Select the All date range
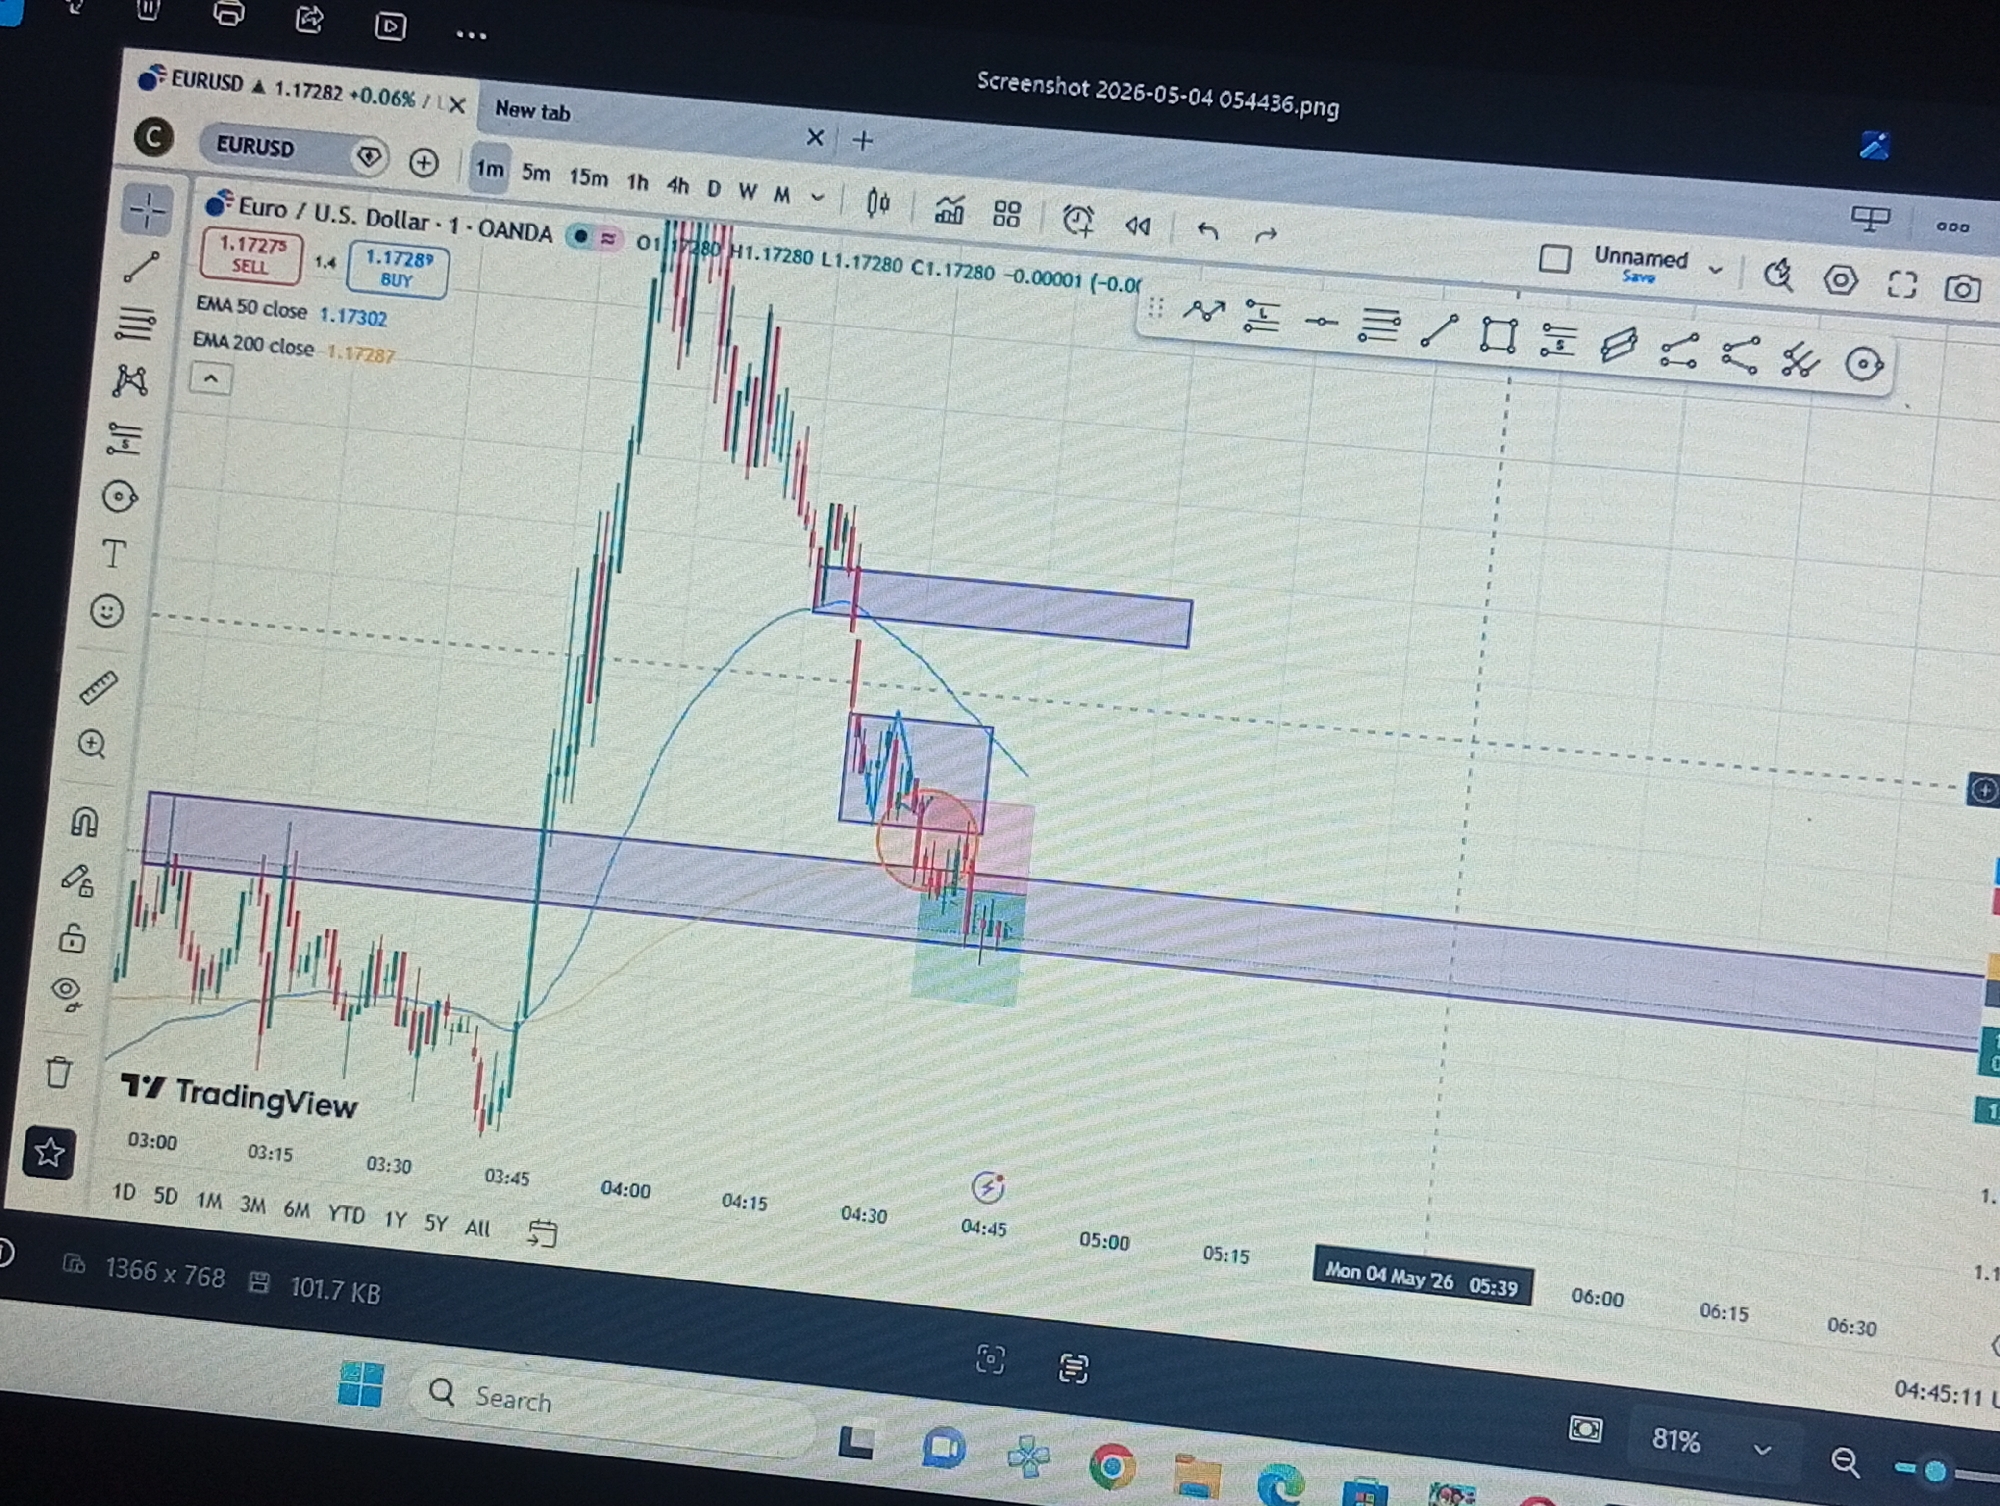This screenshot has height=1506, width=2000. coord(478,1228)
